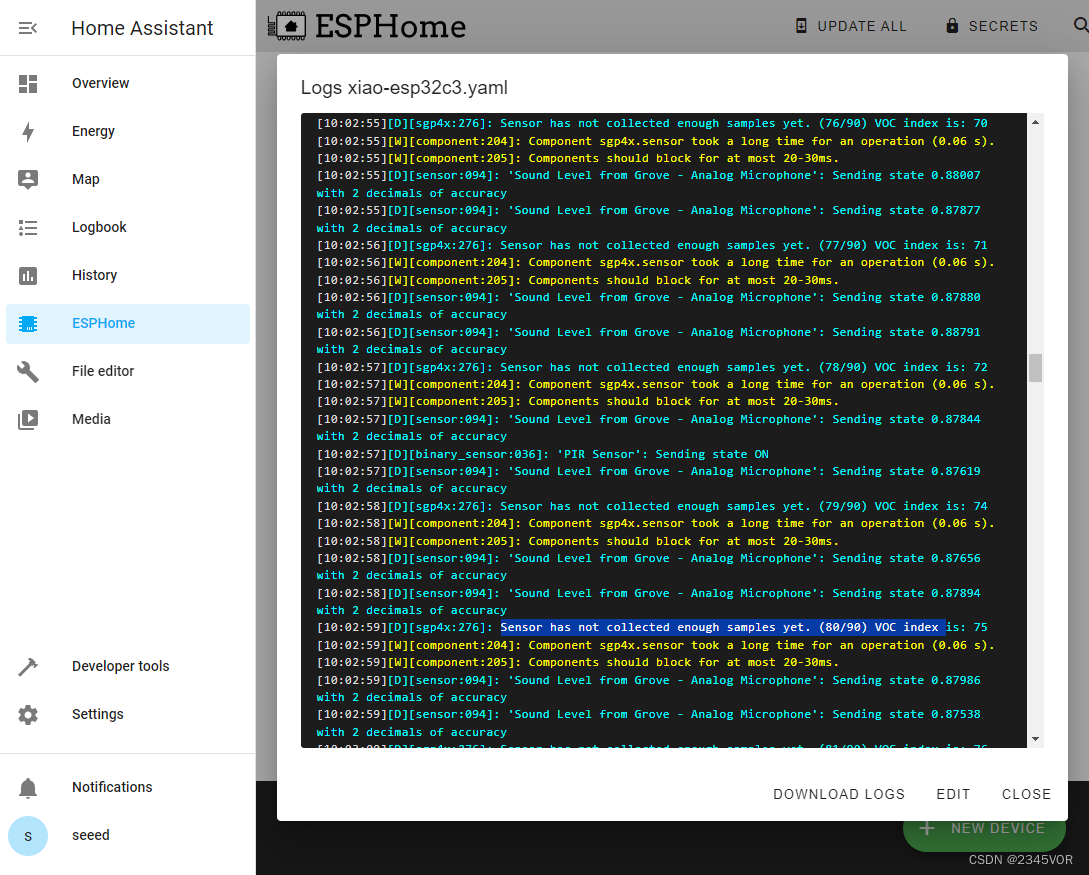The height and width of the screenshot is (875, 1089).
Task: Open the Settings gear icon
Action: click(x=28, y=714)
